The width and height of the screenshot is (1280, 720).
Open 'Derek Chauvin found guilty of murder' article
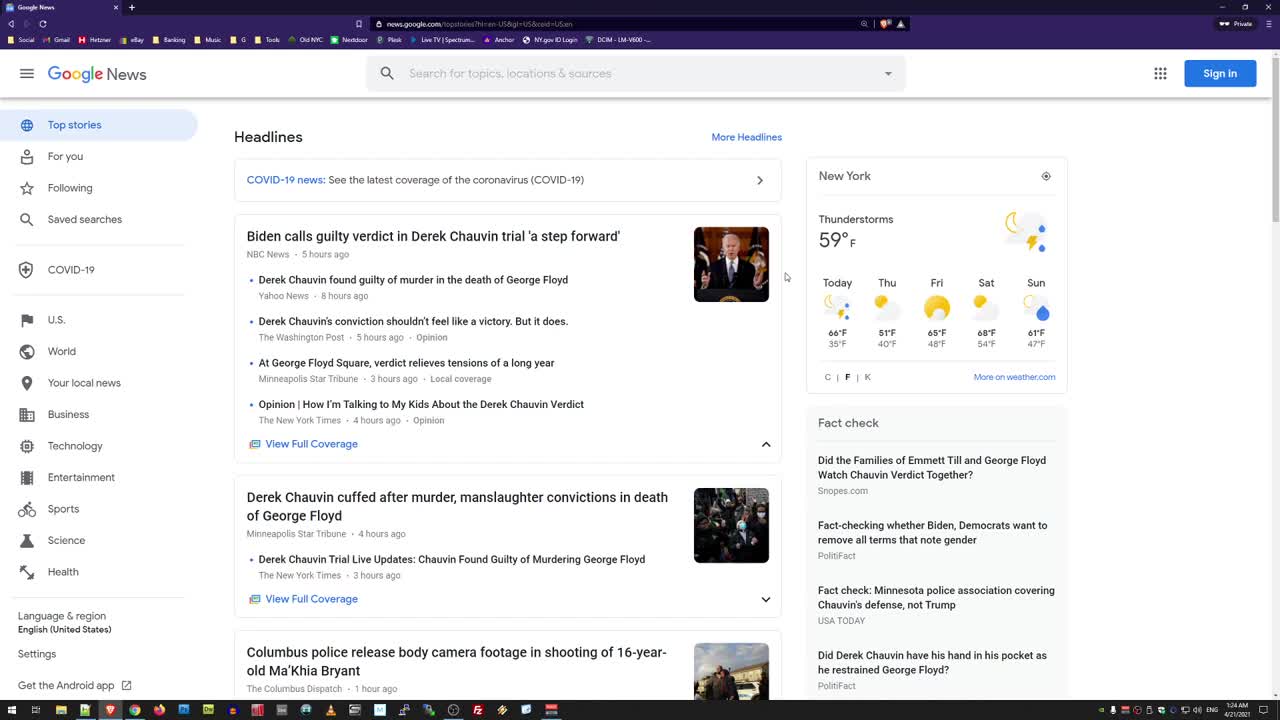pos(413,280)
